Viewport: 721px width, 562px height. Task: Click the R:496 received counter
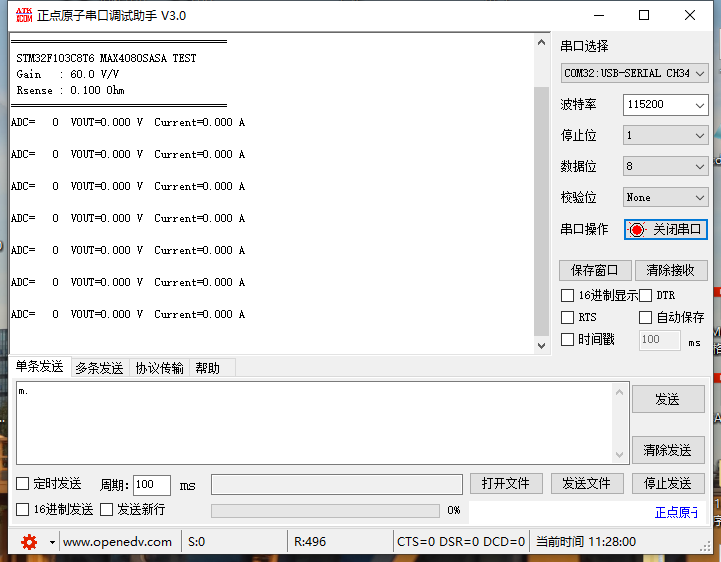tap(310, 542)
